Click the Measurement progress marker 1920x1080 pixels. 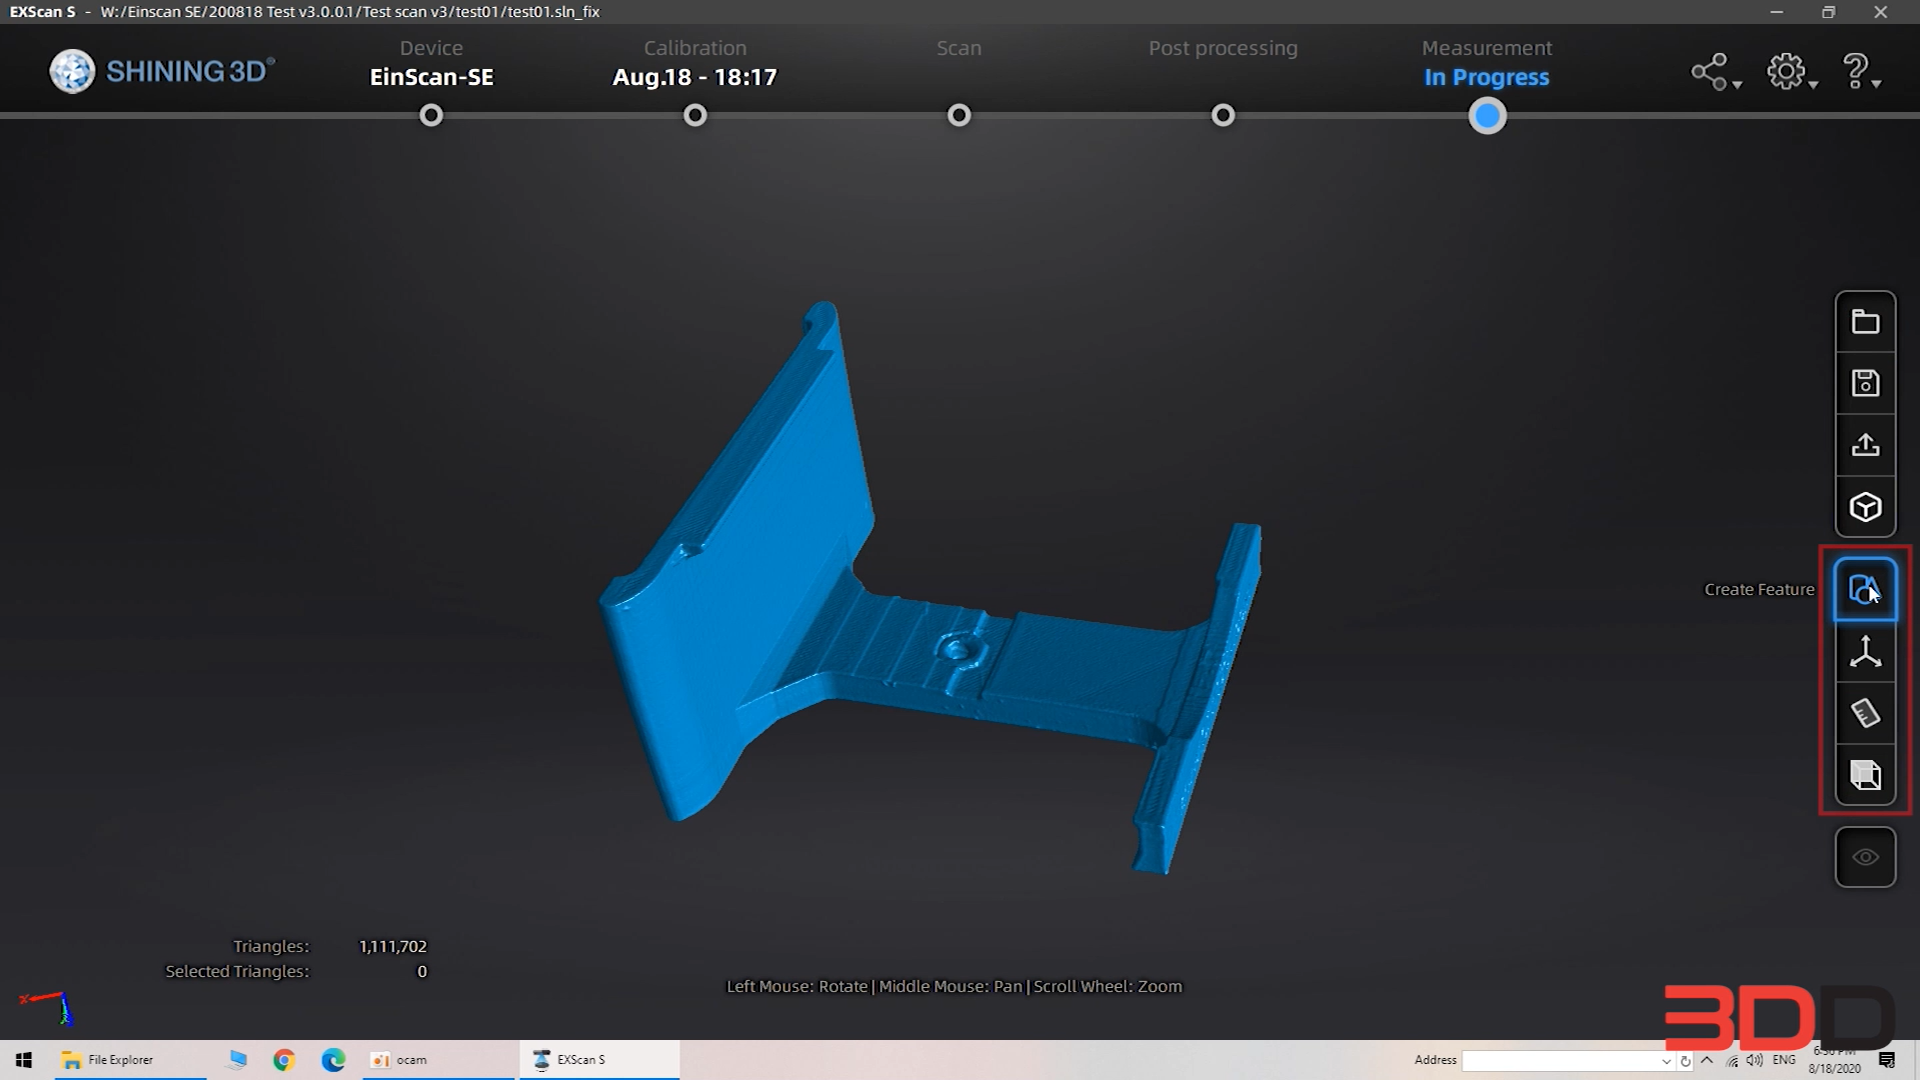1487,116
